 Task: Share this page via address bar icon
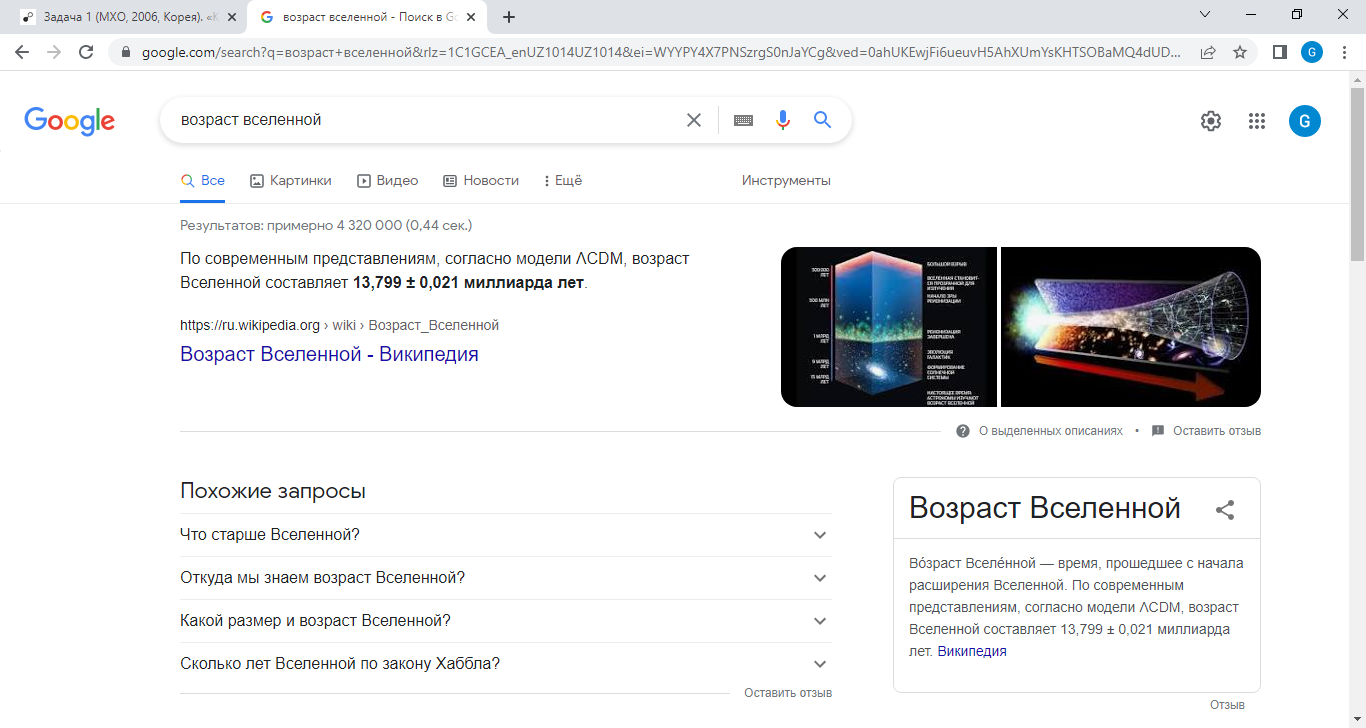click(1208, 52)
